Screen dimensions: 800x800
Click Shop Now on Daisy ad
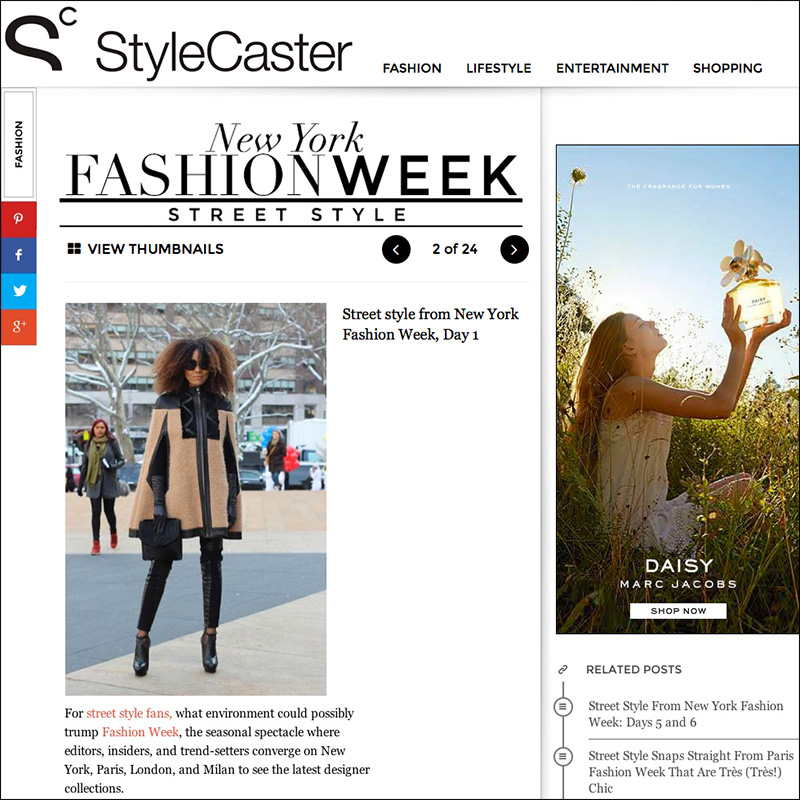click(678, 611)
